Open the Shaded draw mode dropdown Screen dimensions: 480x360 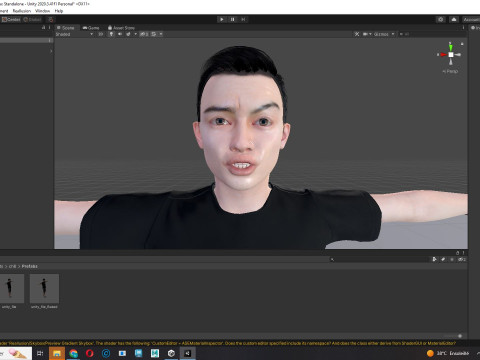pyautogui.click(x=74, y=34)
